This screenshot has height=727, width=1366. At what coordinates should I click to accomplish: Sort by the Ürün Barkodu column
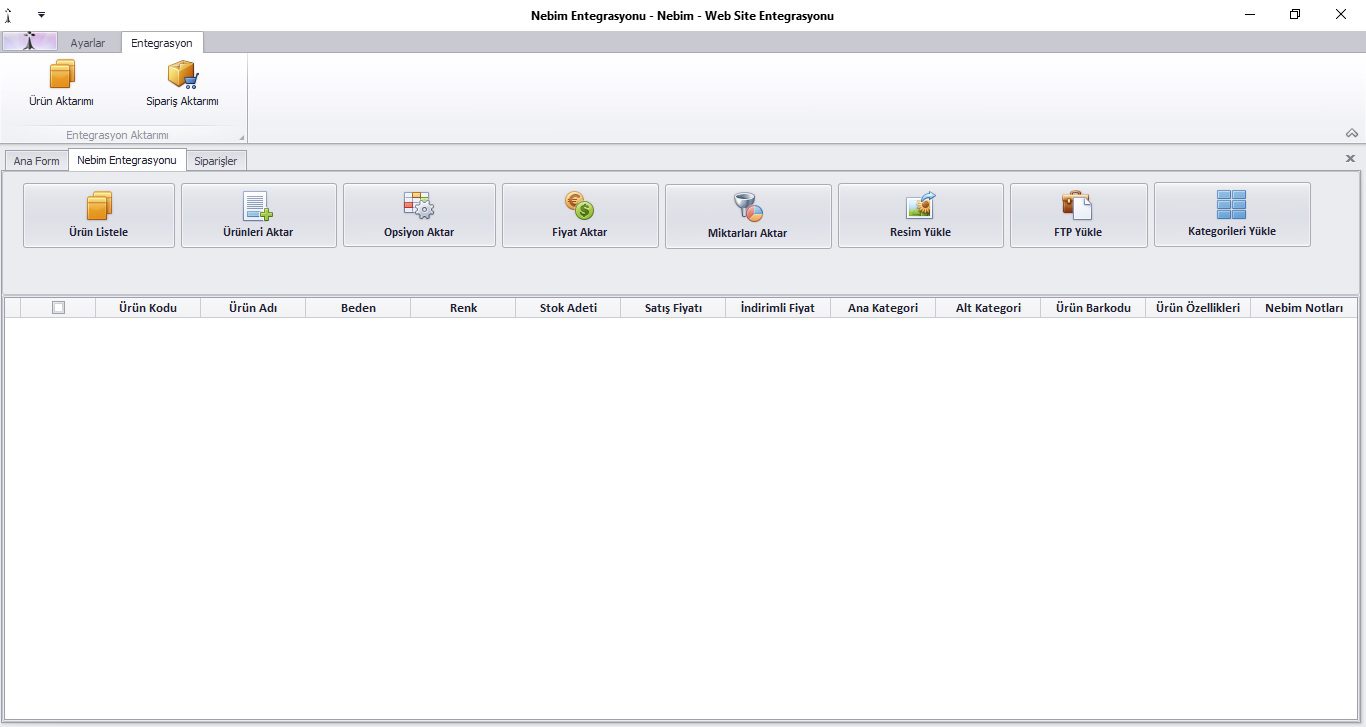click(x=1093, y=308)
